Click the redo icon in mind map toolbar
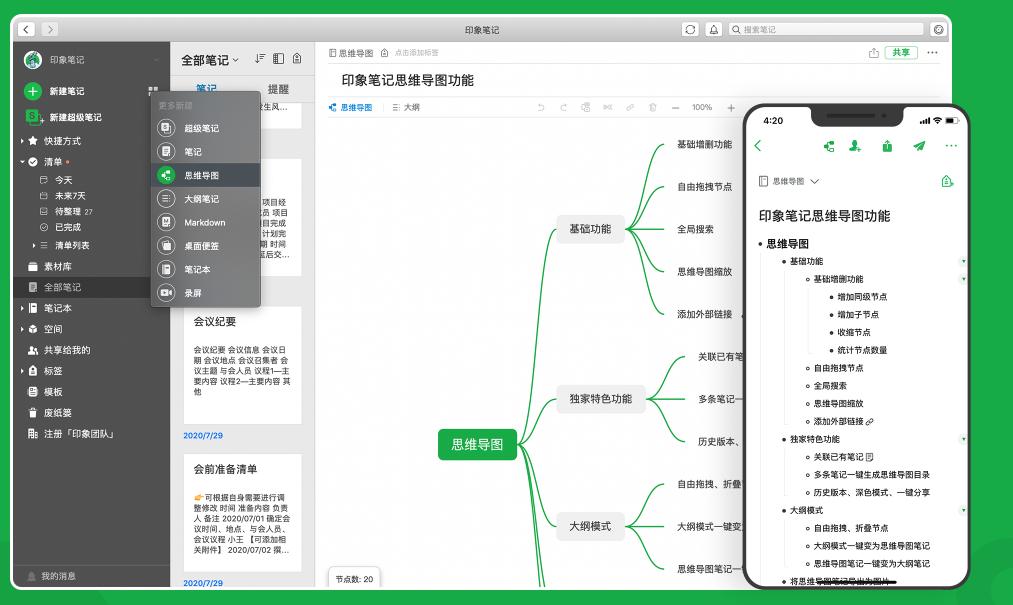 tap(563, 107)
